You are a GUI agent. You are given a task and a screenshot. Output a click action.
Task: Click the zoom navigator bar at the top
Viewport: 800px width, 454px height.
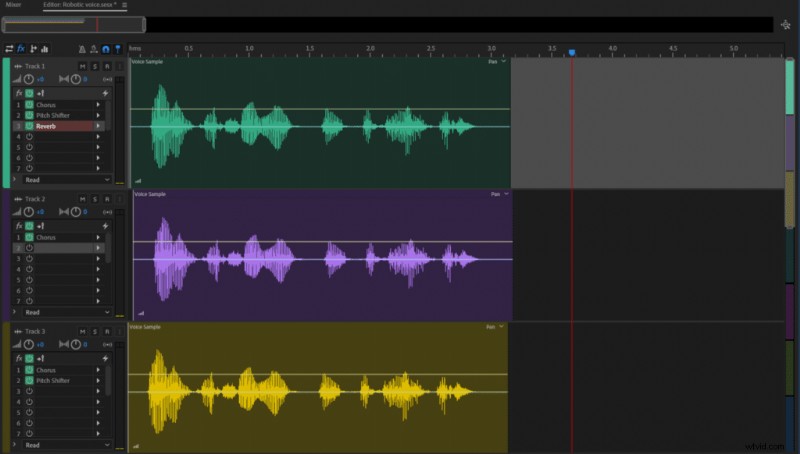click(x=73, y=24)
